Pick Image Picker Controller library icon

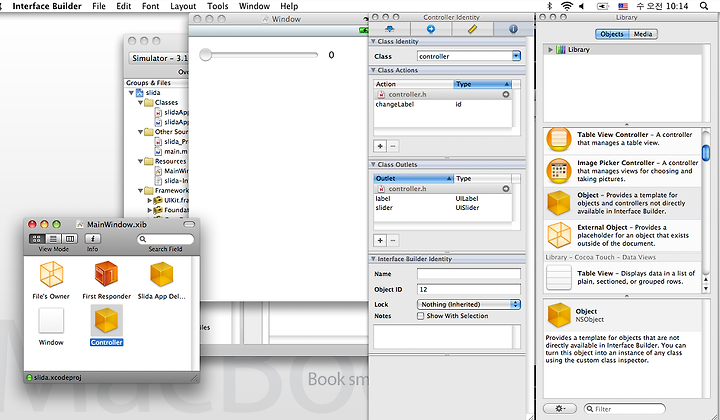click(558, 170)
